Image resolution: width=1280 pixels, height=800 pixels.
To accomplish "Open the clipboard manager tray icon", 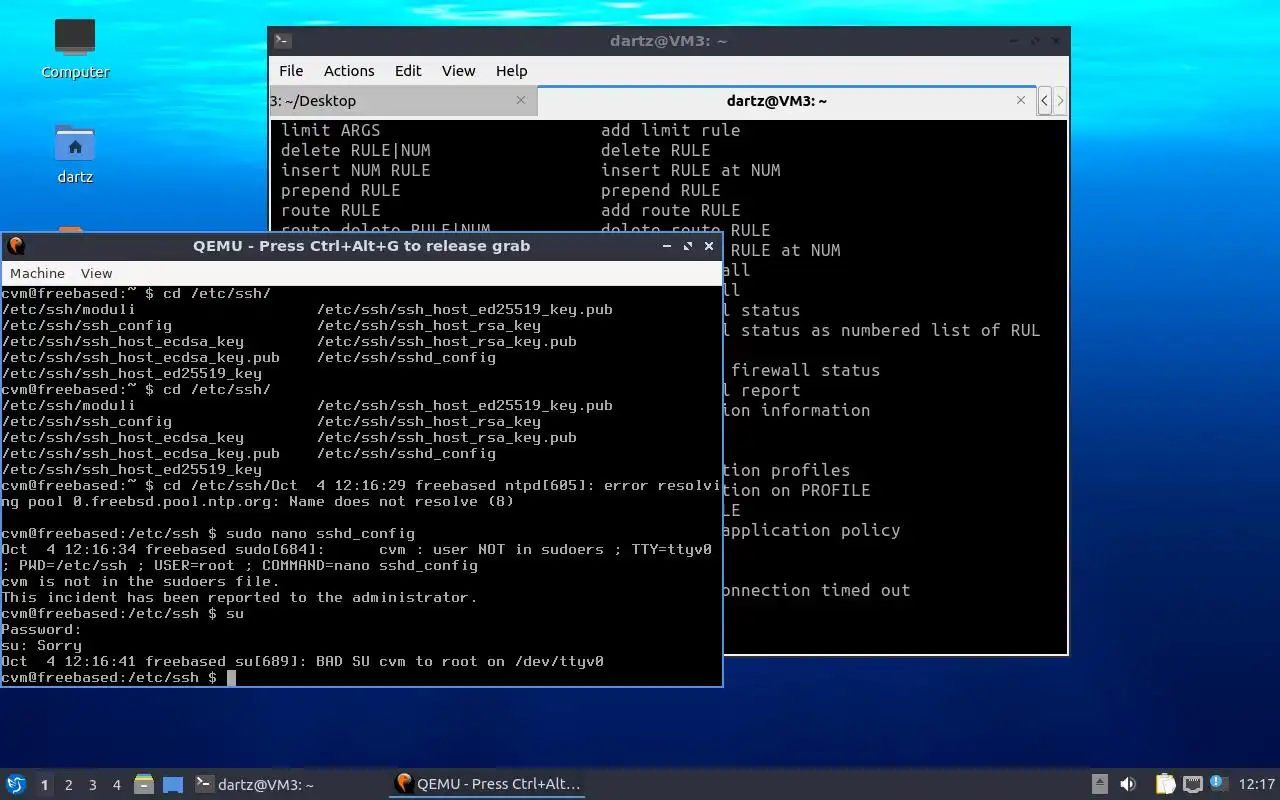I will coord(1165,784).
